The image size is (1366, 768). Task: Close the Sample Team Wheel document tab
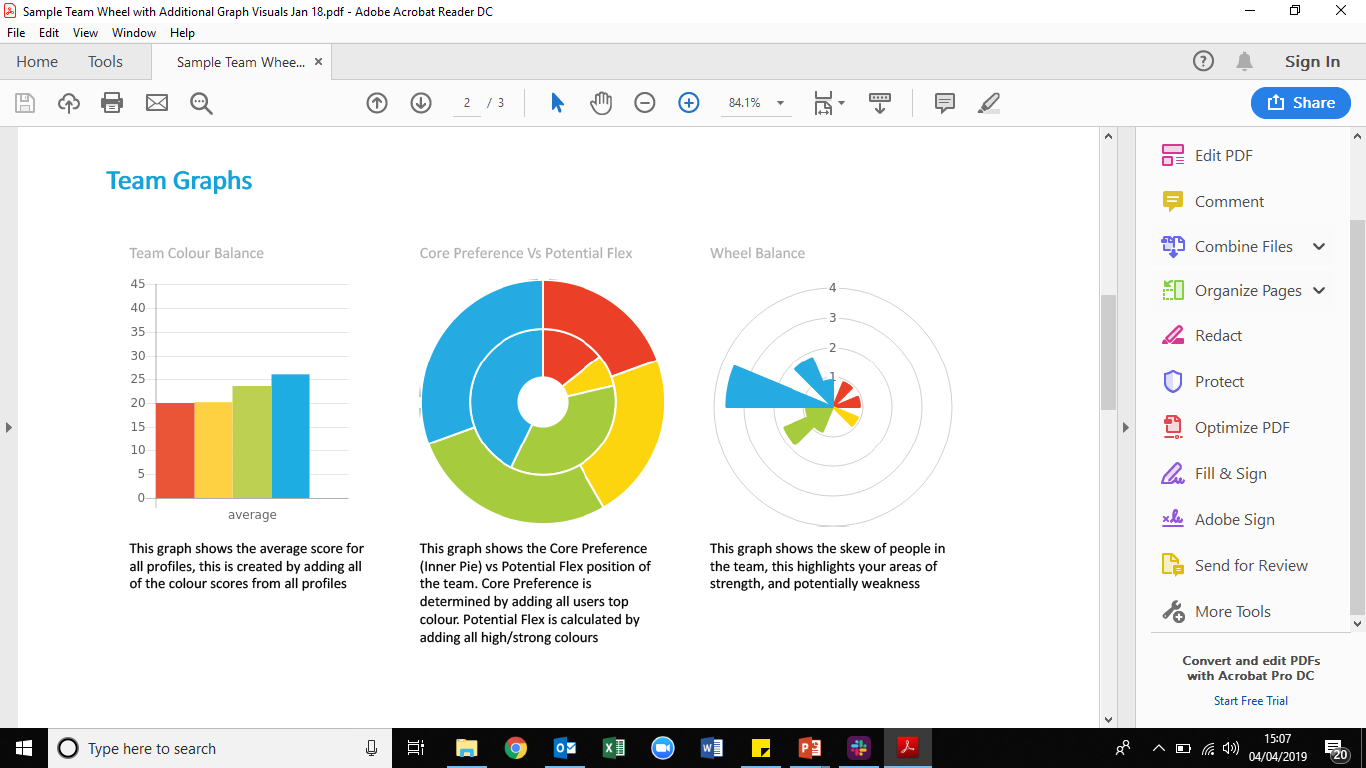319,62
